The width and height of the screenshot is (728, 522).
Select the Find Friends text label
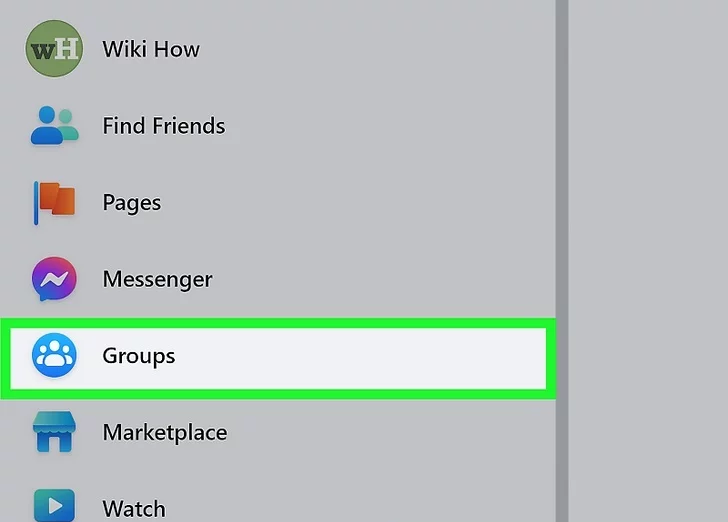163,126
